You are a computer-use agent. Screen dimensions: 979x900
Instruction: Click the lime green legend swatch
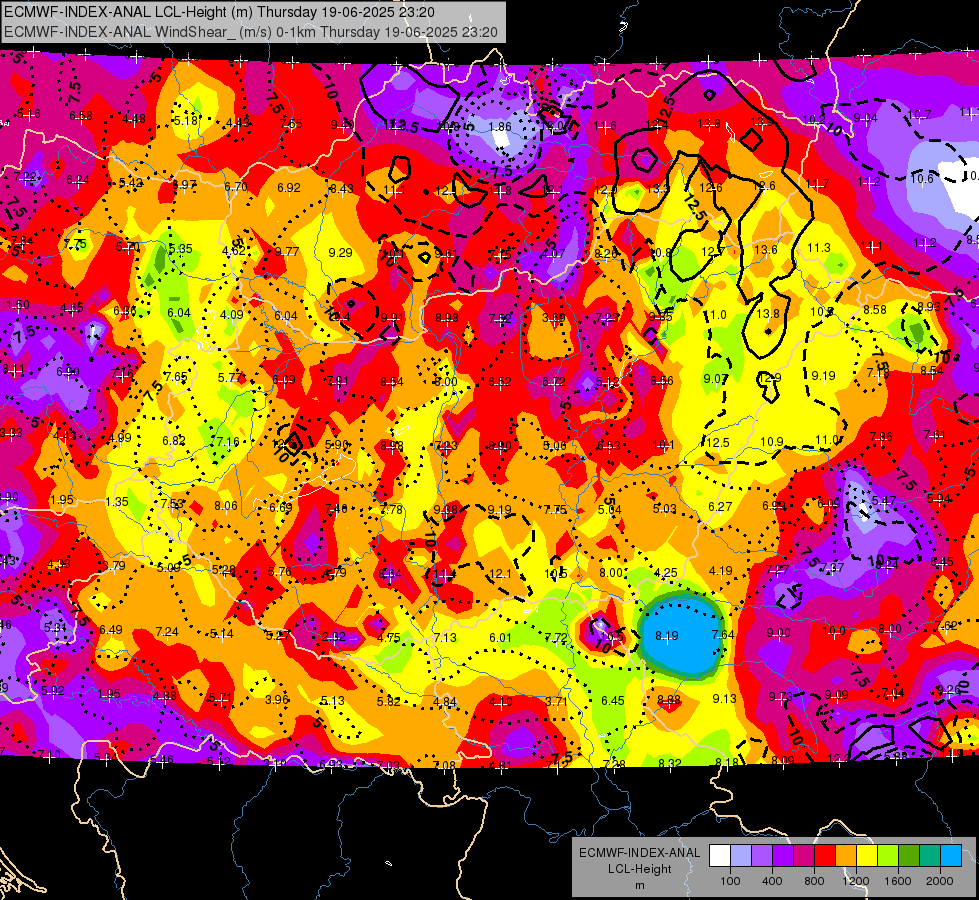coord(887,856)
